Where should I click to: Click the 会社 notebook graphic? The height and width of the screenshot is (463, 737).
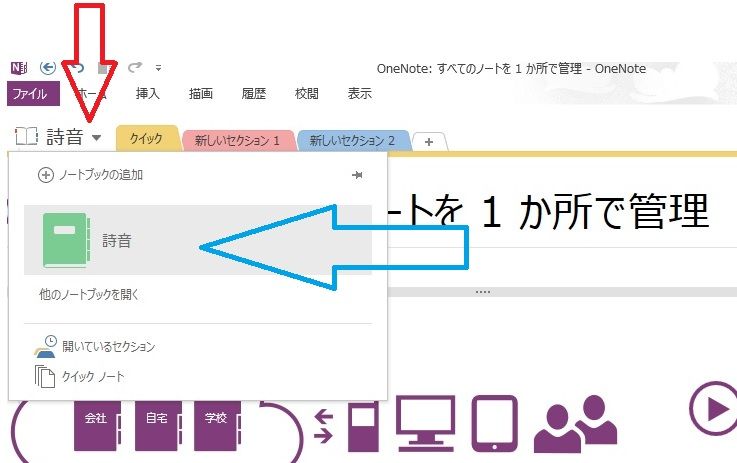point(97,426)
